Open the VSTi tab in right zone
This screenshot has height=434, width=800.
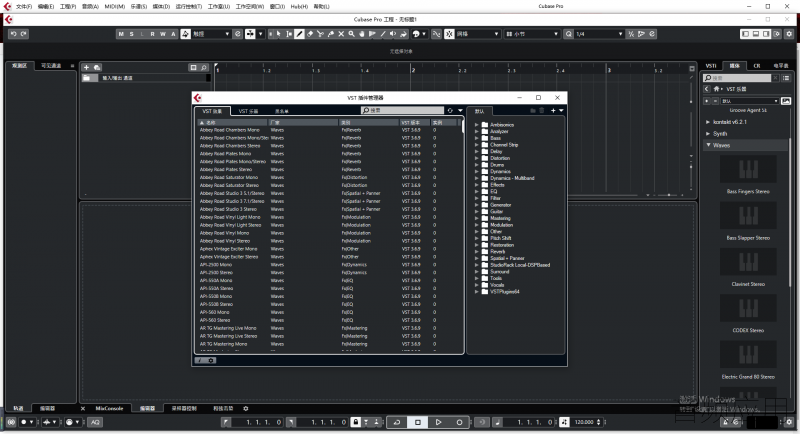[x=711, y=66]
